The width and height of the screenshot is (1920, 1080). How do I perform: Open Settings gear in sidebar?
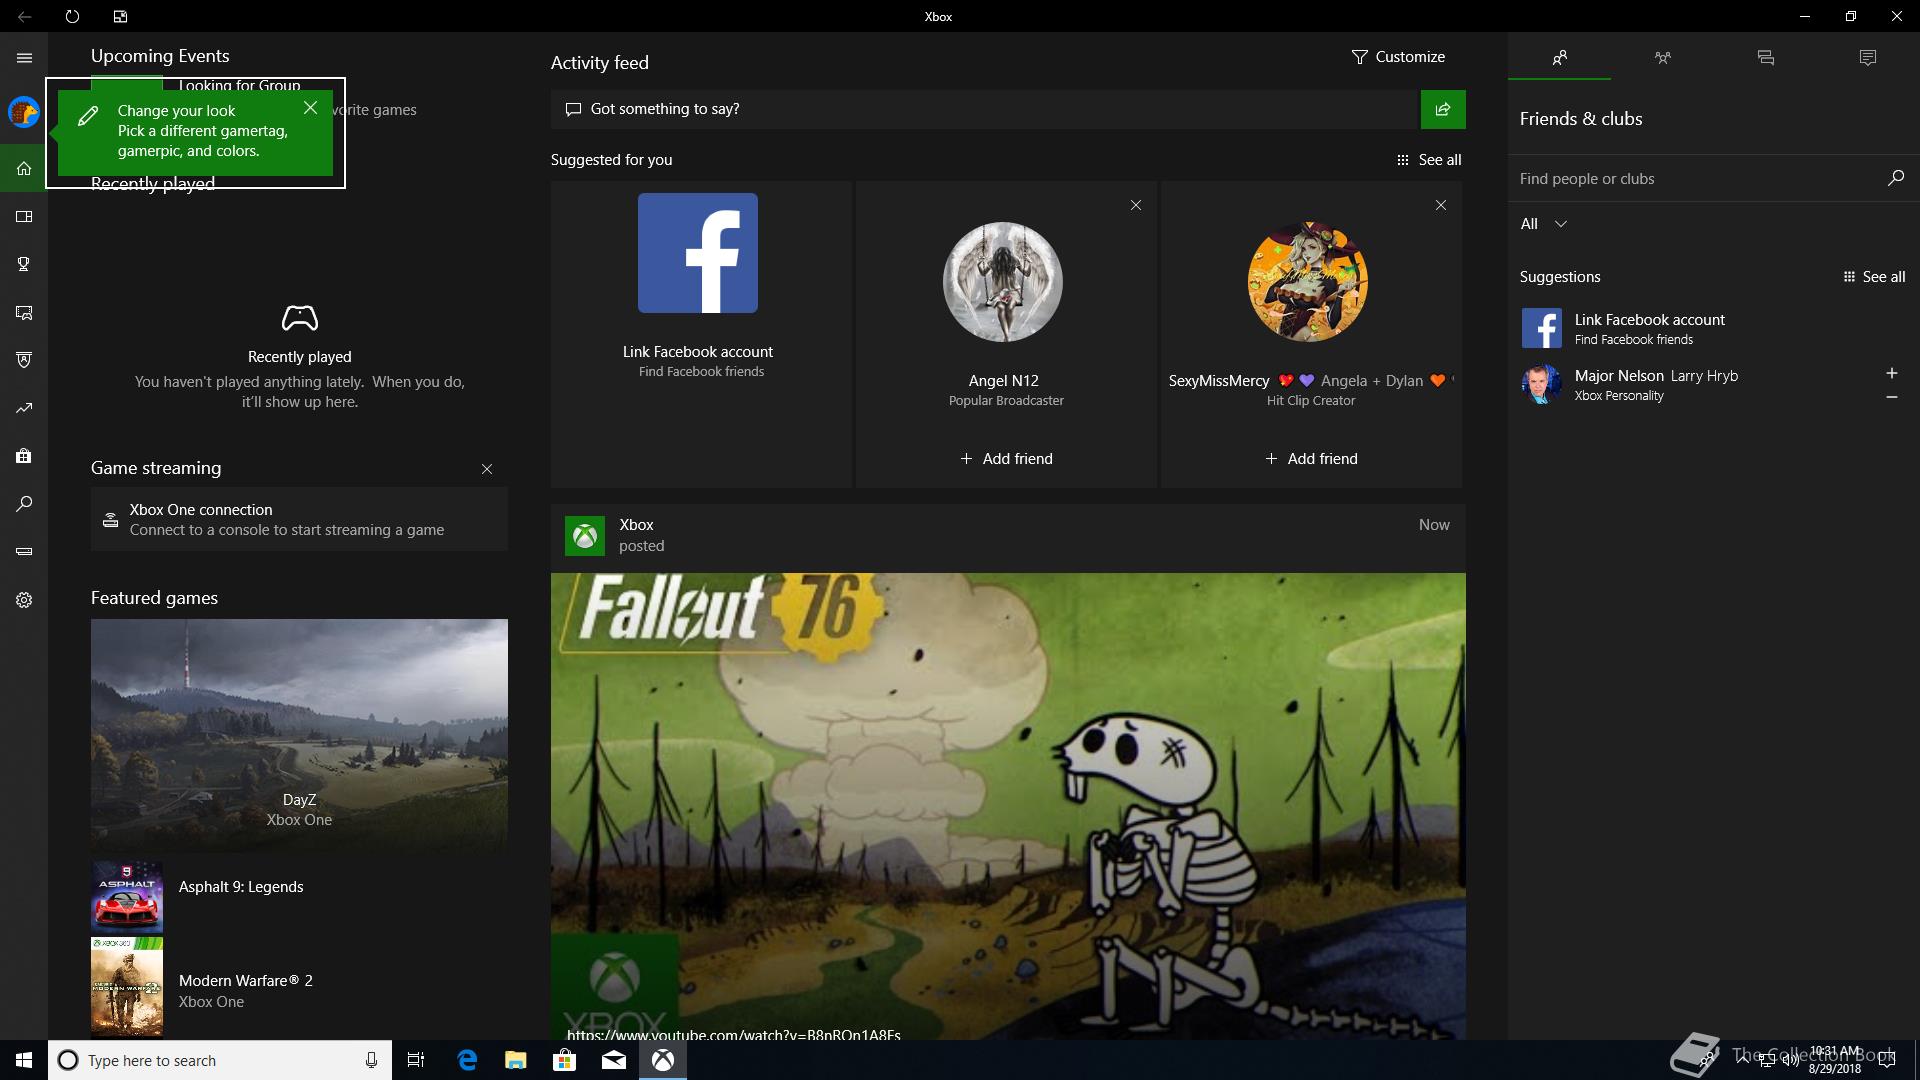point(24,600)
